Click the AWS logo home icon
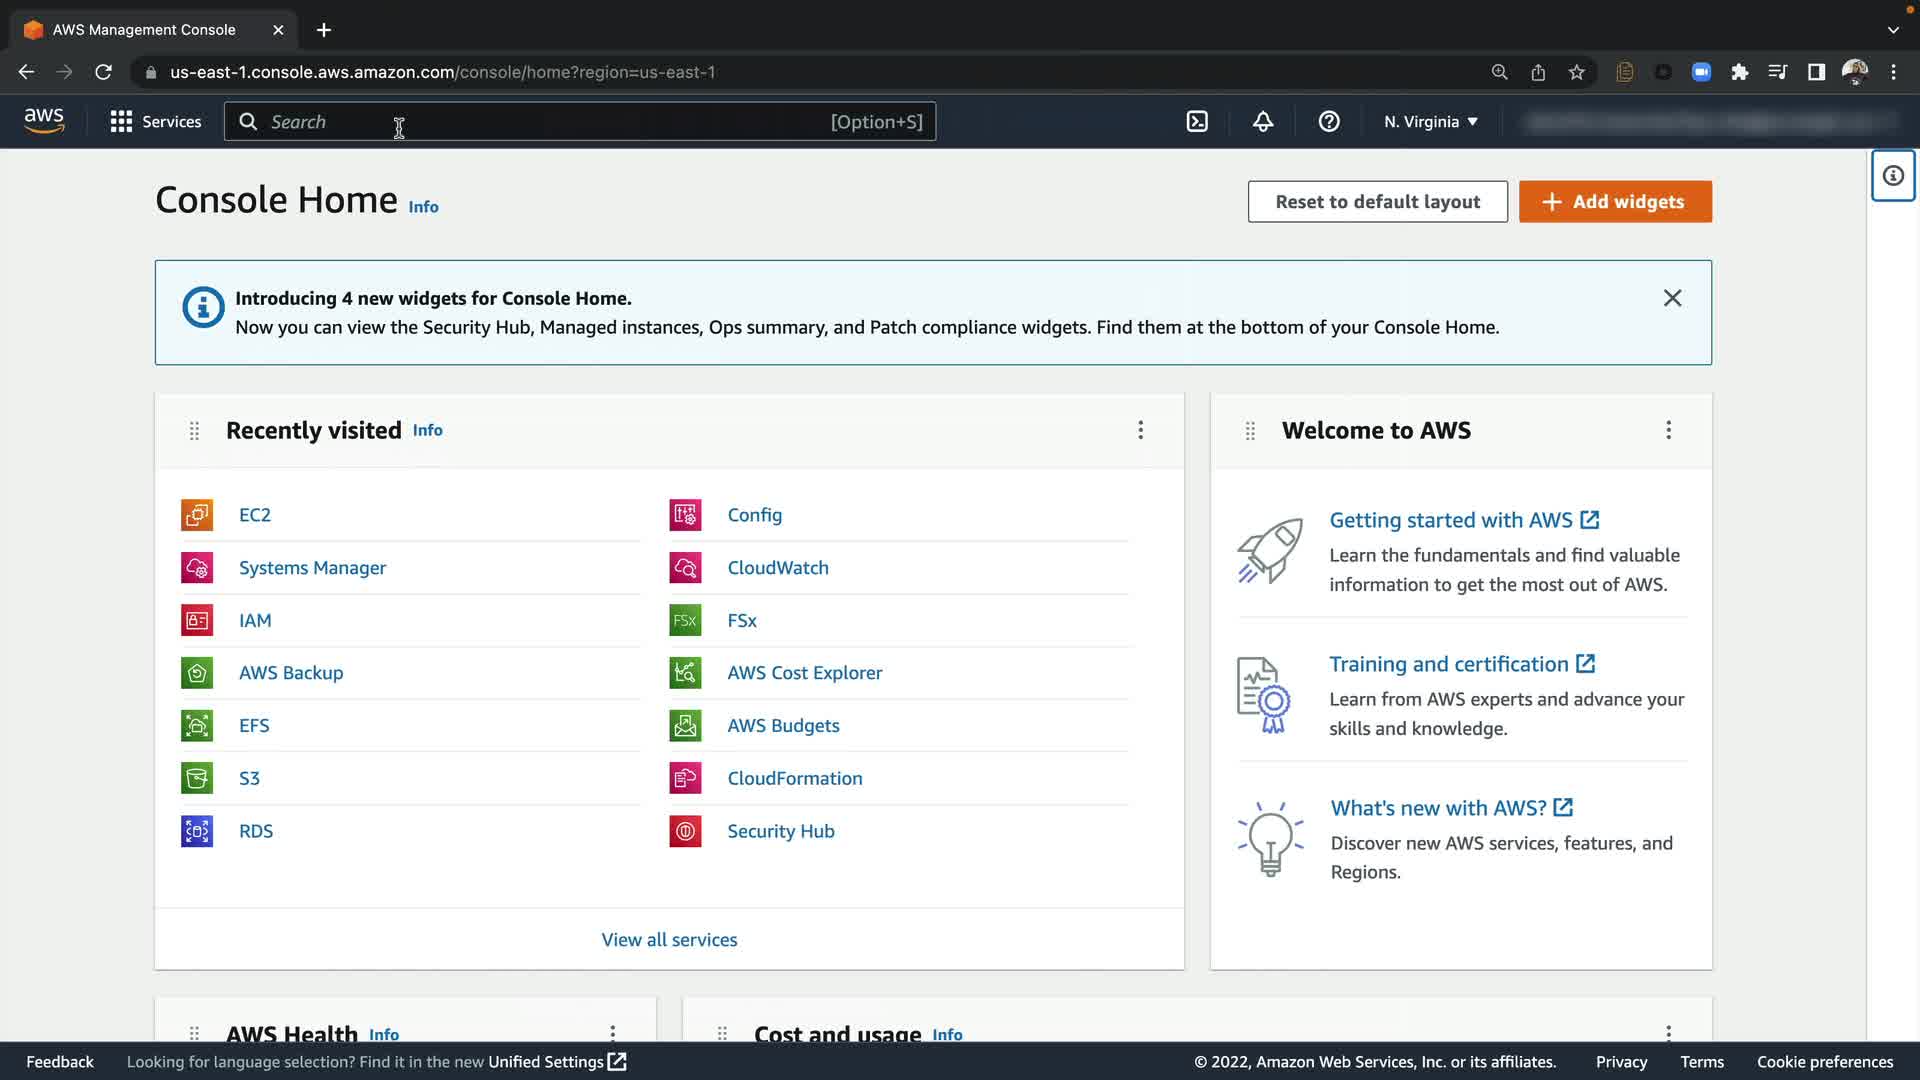The height and width of the screenshot is (1080, 1920). click(44, 121)
